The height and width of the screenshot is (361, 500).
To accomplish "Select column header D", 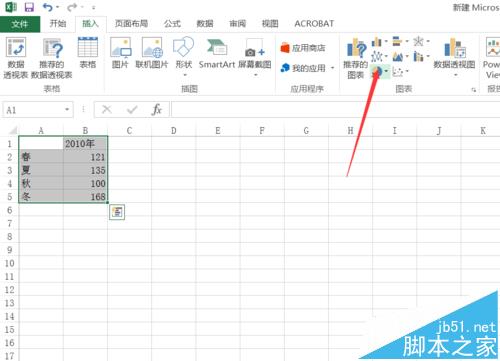I will pyautogui.click(x=173, y=130).
